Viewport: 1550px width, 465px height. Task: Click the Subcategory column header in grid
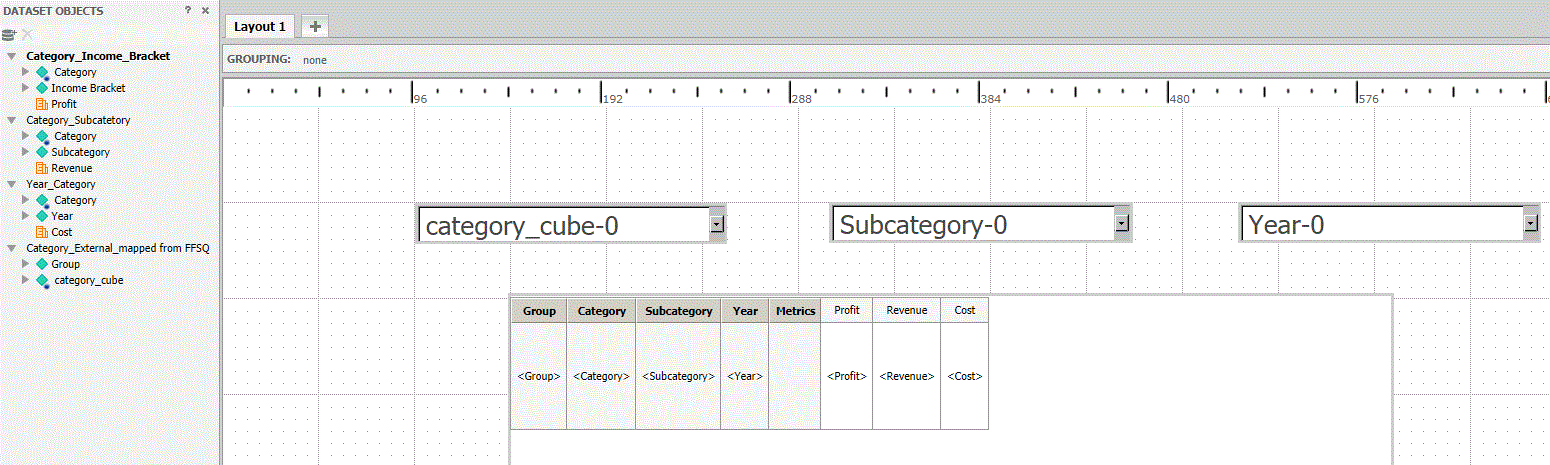click(678, 311)
